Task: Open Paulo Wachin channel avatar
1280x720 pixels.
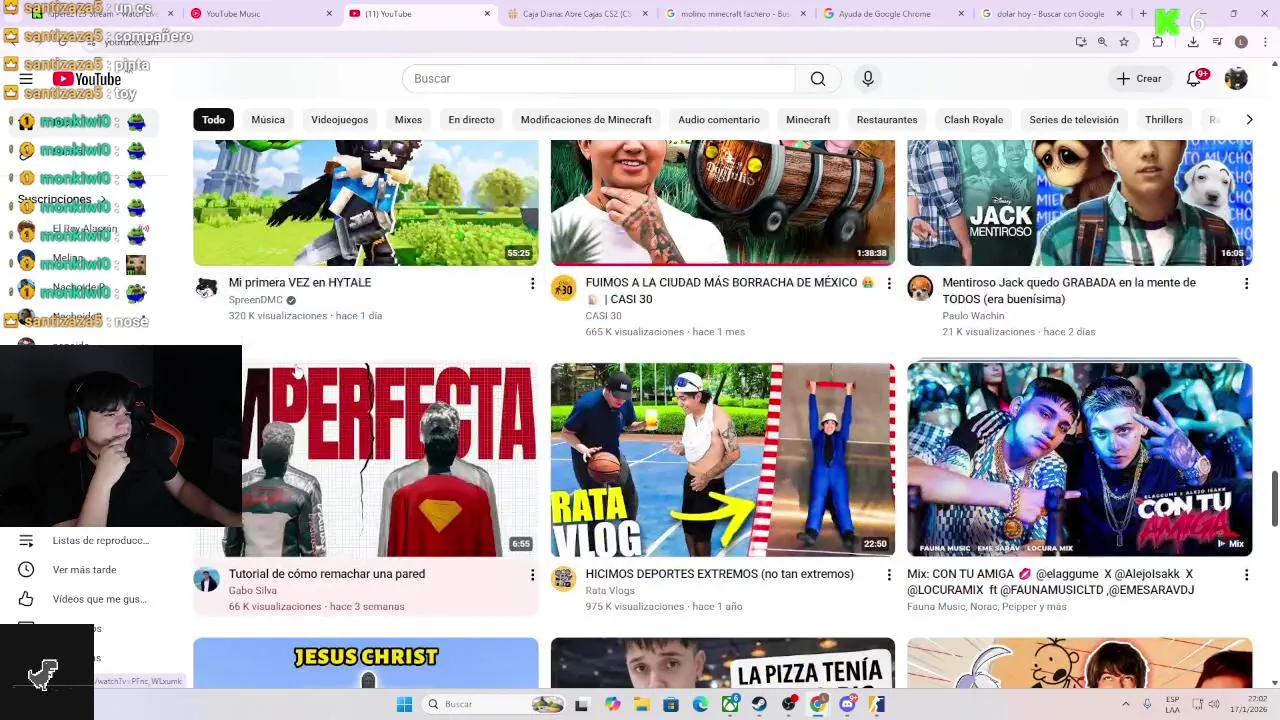Action: click(x=920, y=288)
